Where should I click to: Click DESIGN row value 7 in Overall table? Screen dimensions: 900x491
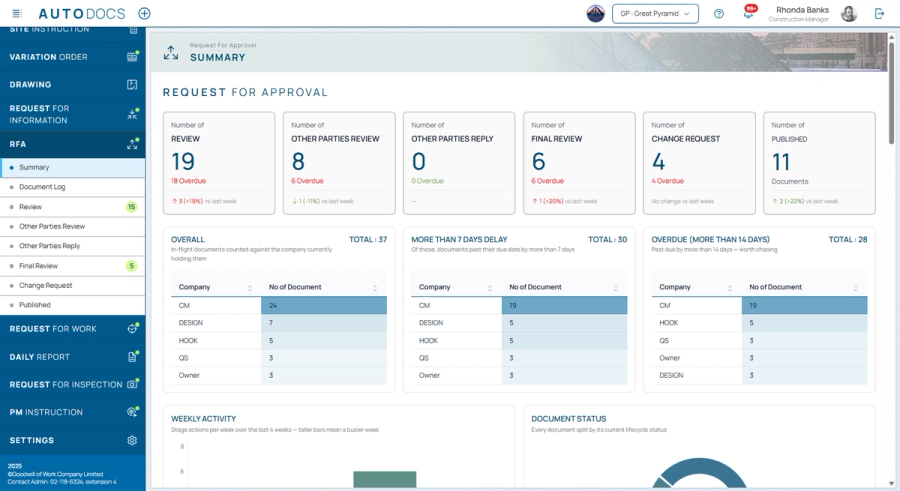pos(324,323)
